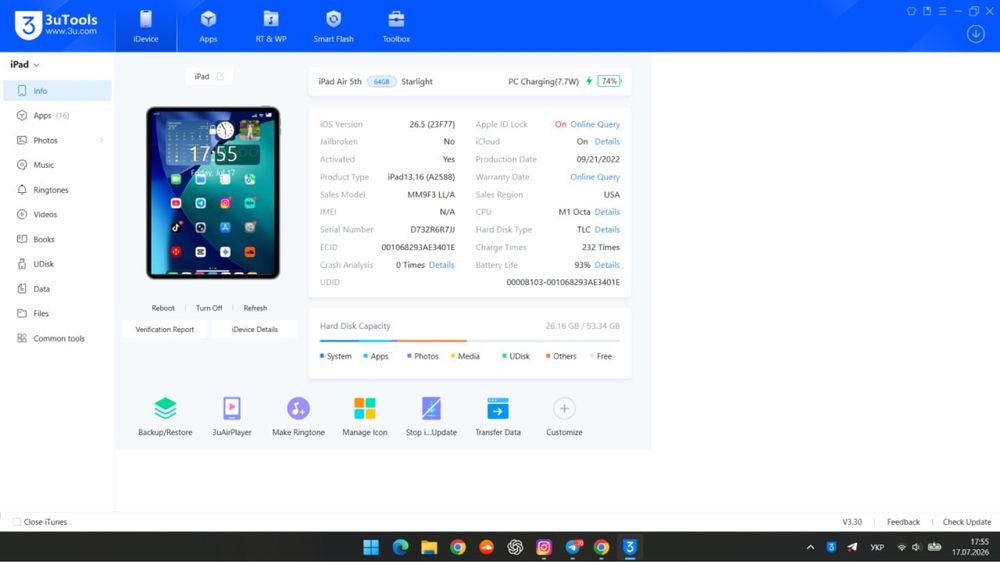
Task: Expand the Photos submenu arrow
Action: (x=101, y=140)
